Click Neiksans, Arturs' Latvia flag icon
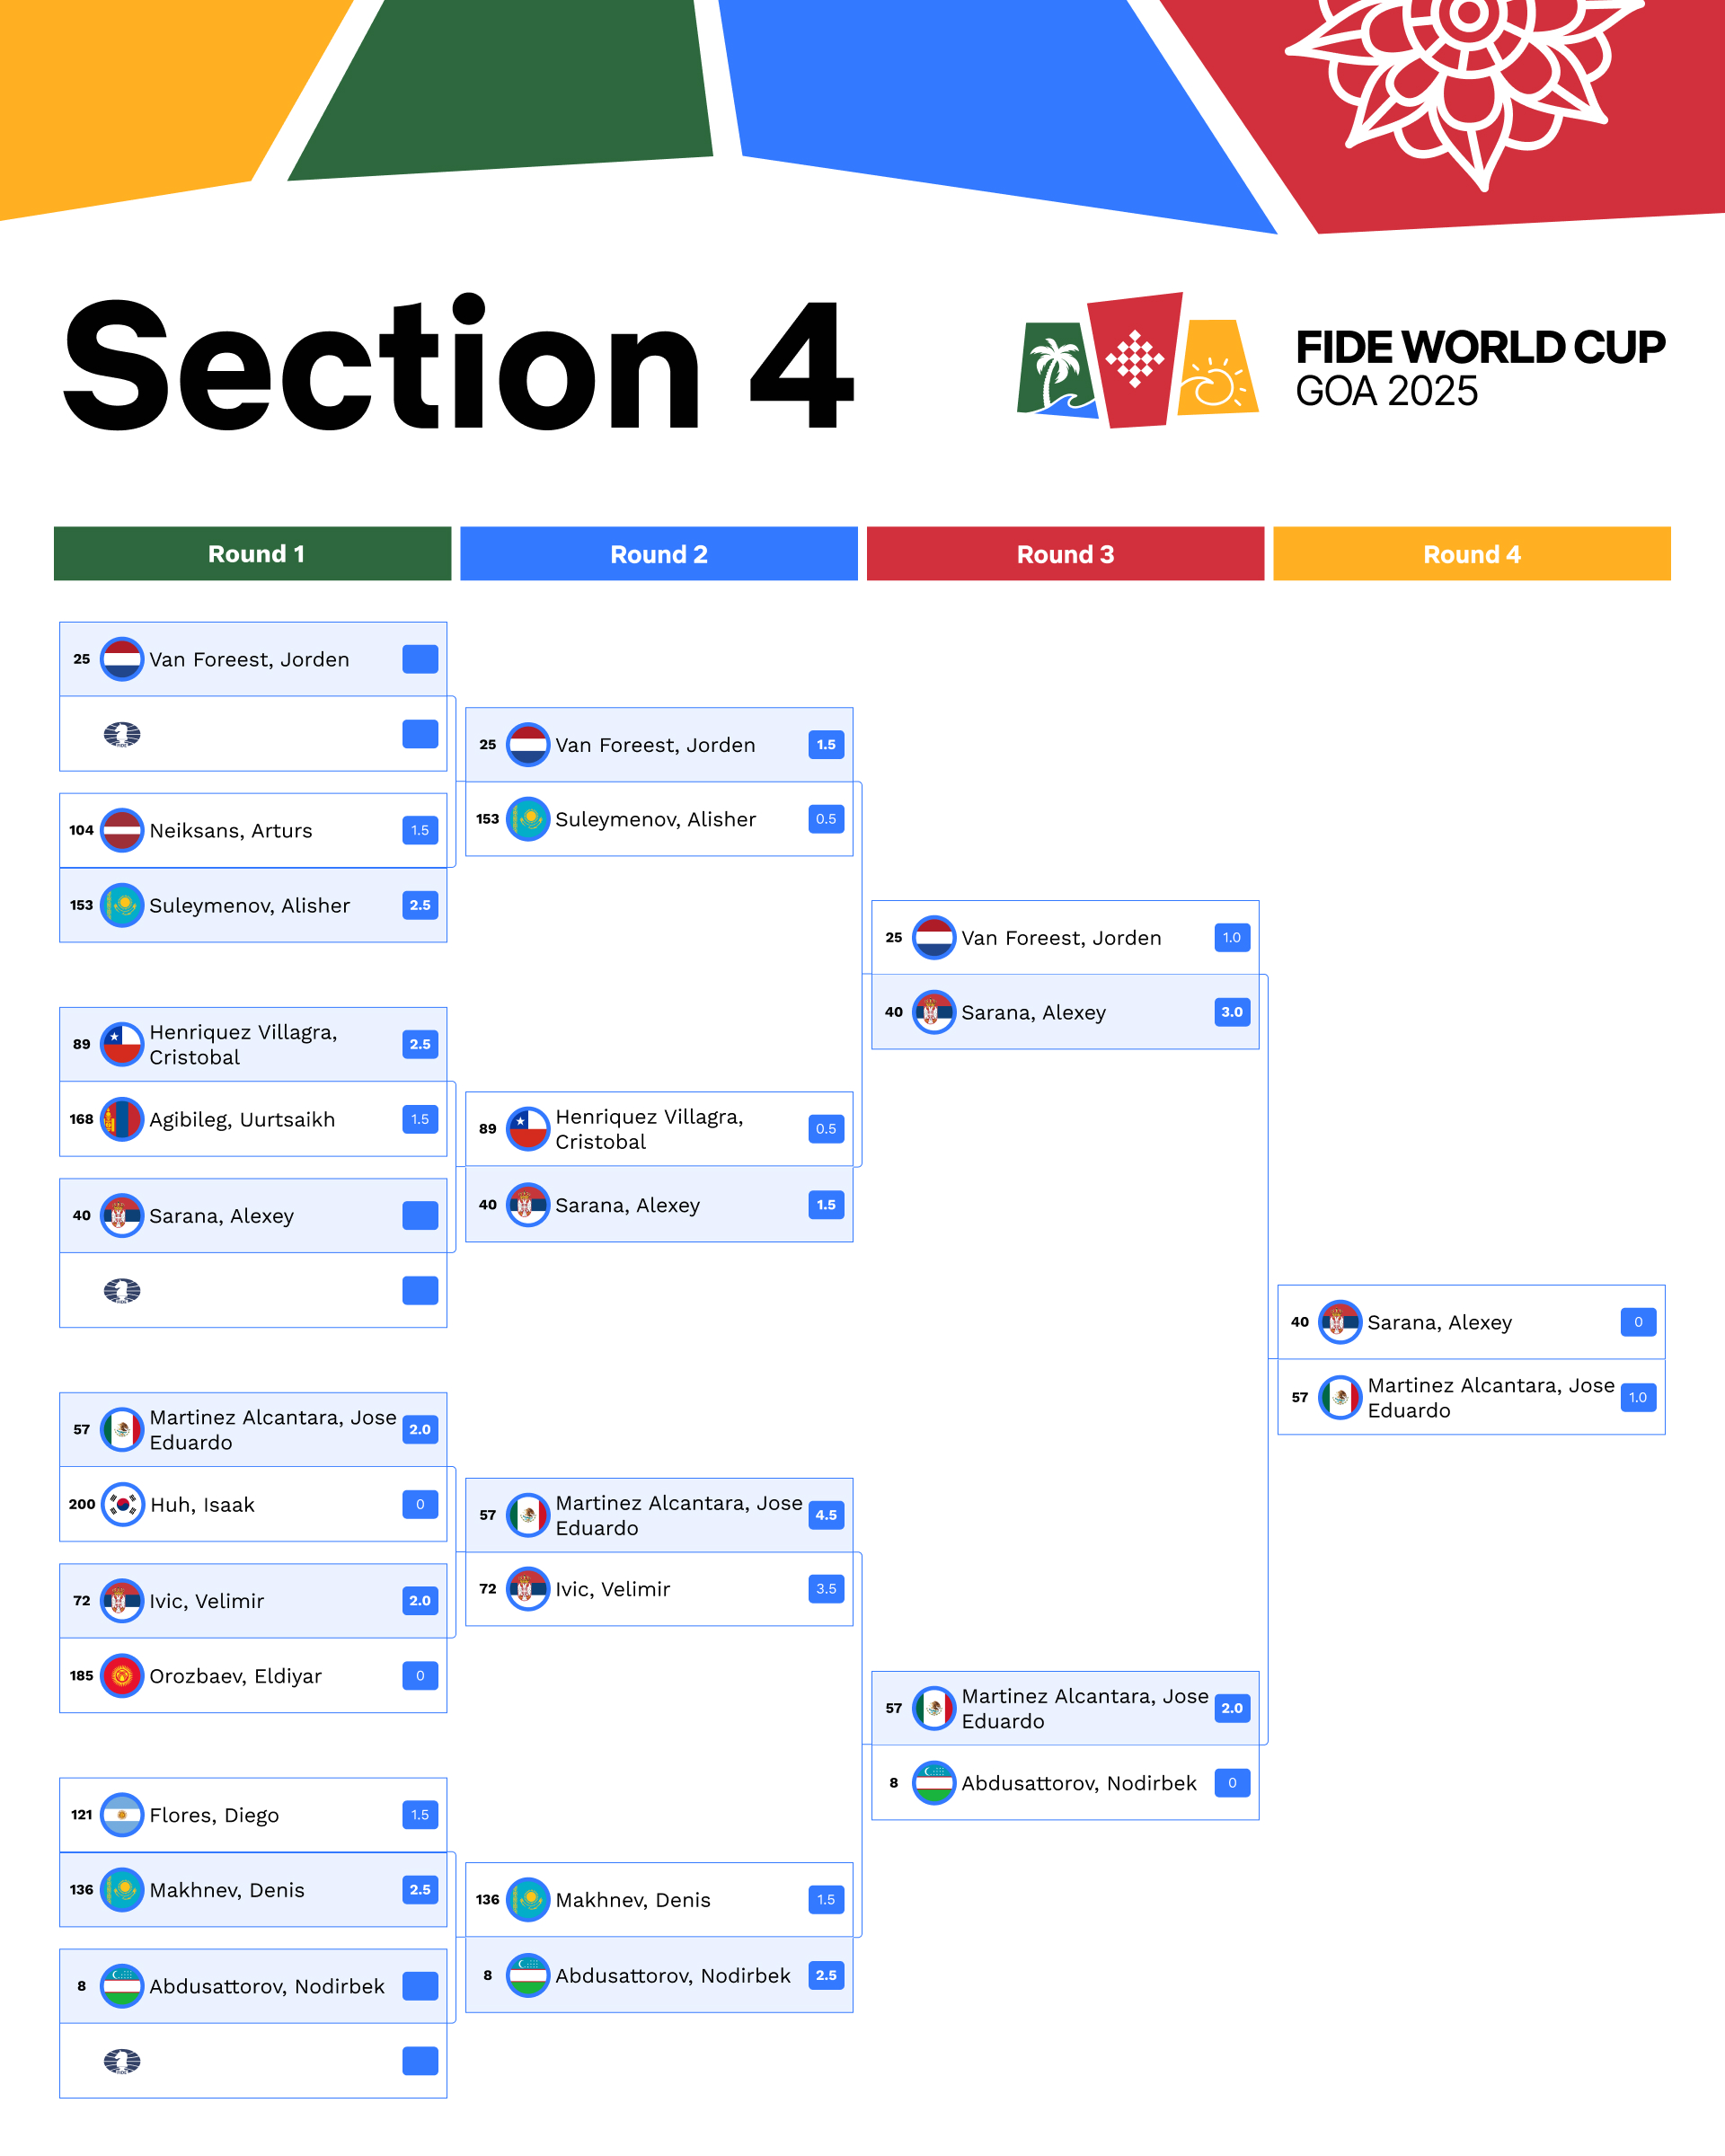 (122, 830)
